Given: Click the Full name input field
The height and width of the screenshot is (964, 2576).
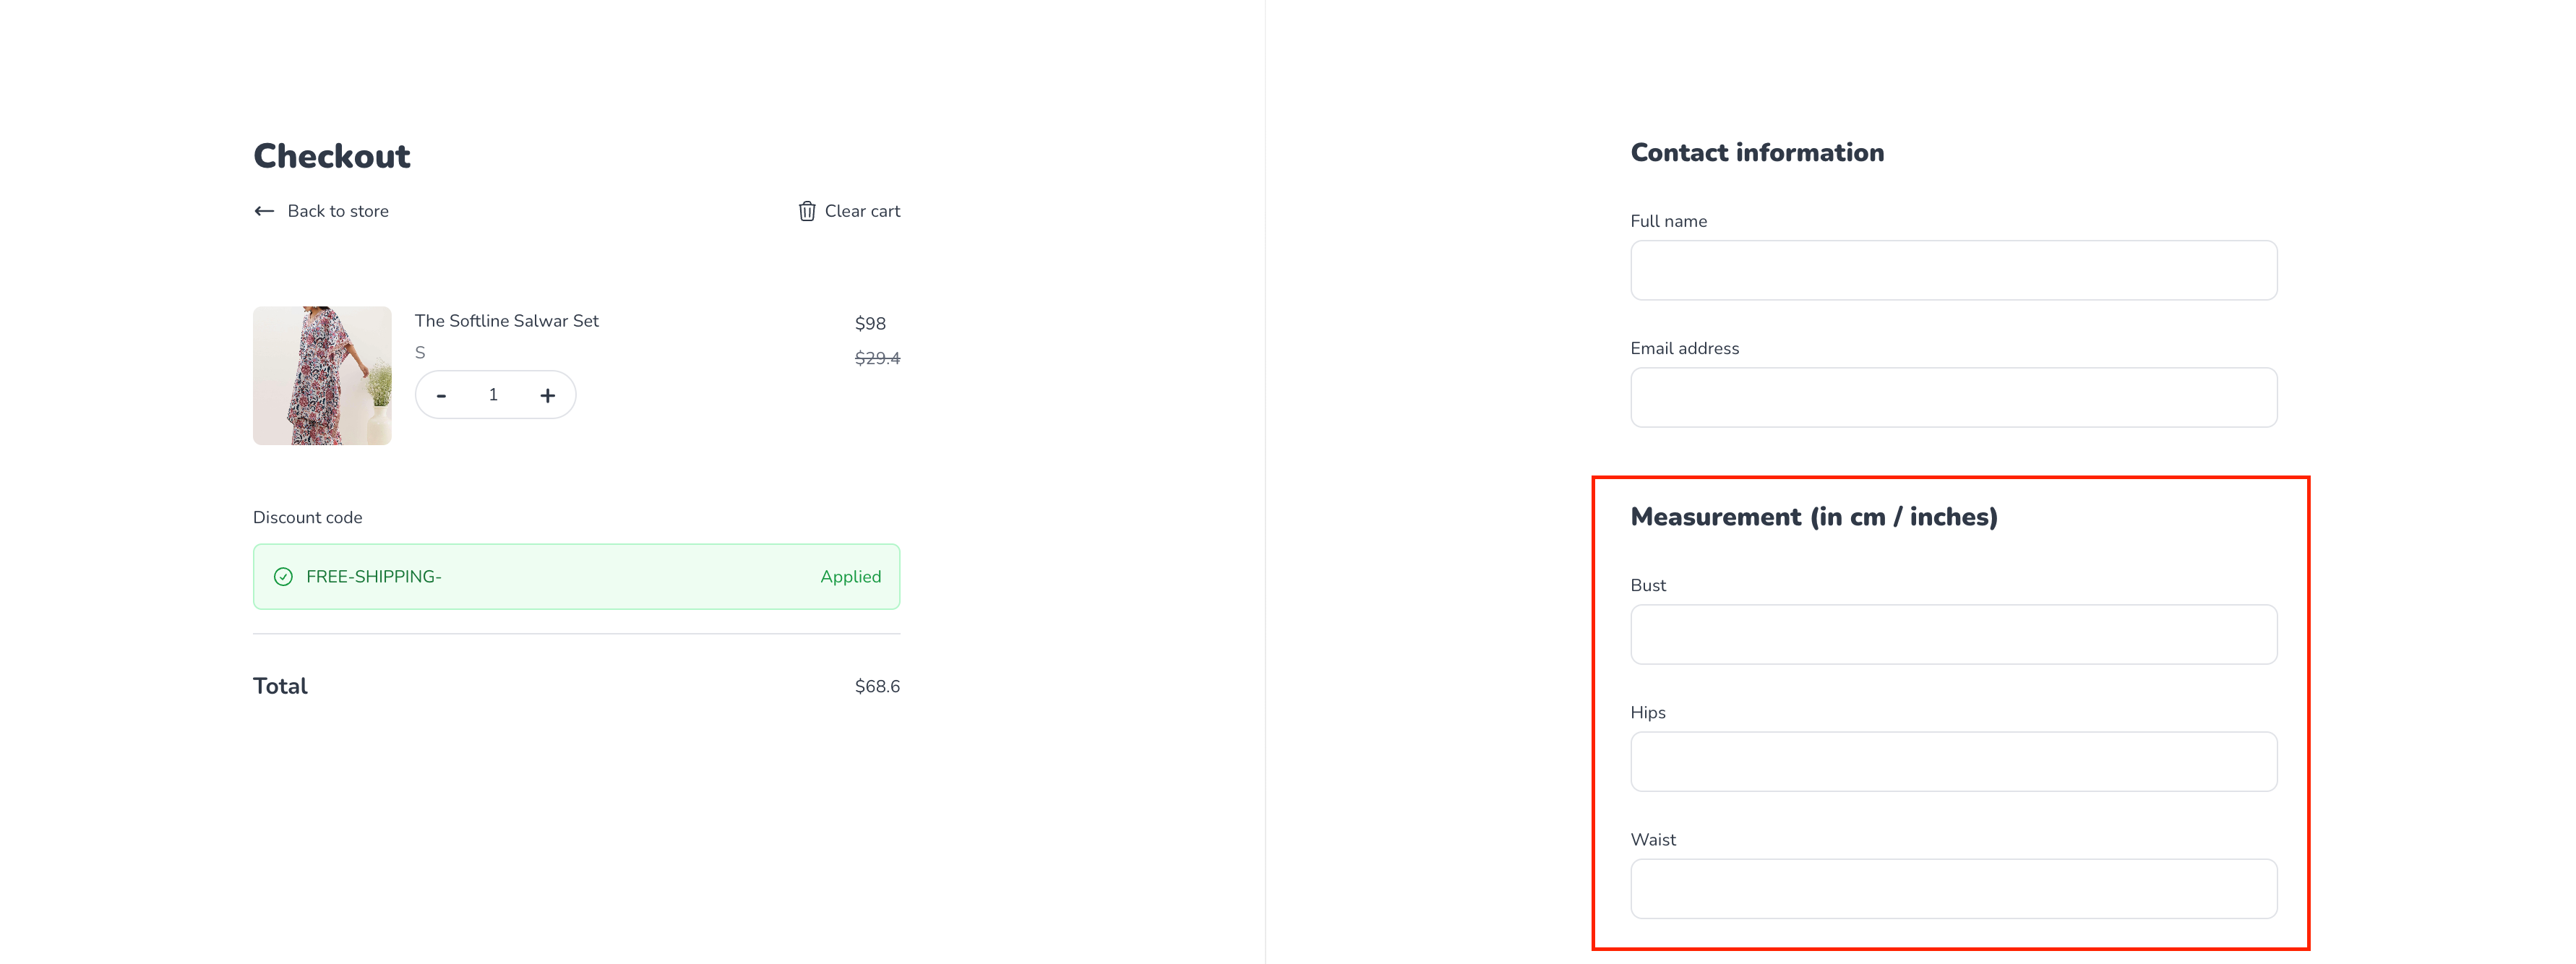Looking at the screenshot, I should 1953,270.
